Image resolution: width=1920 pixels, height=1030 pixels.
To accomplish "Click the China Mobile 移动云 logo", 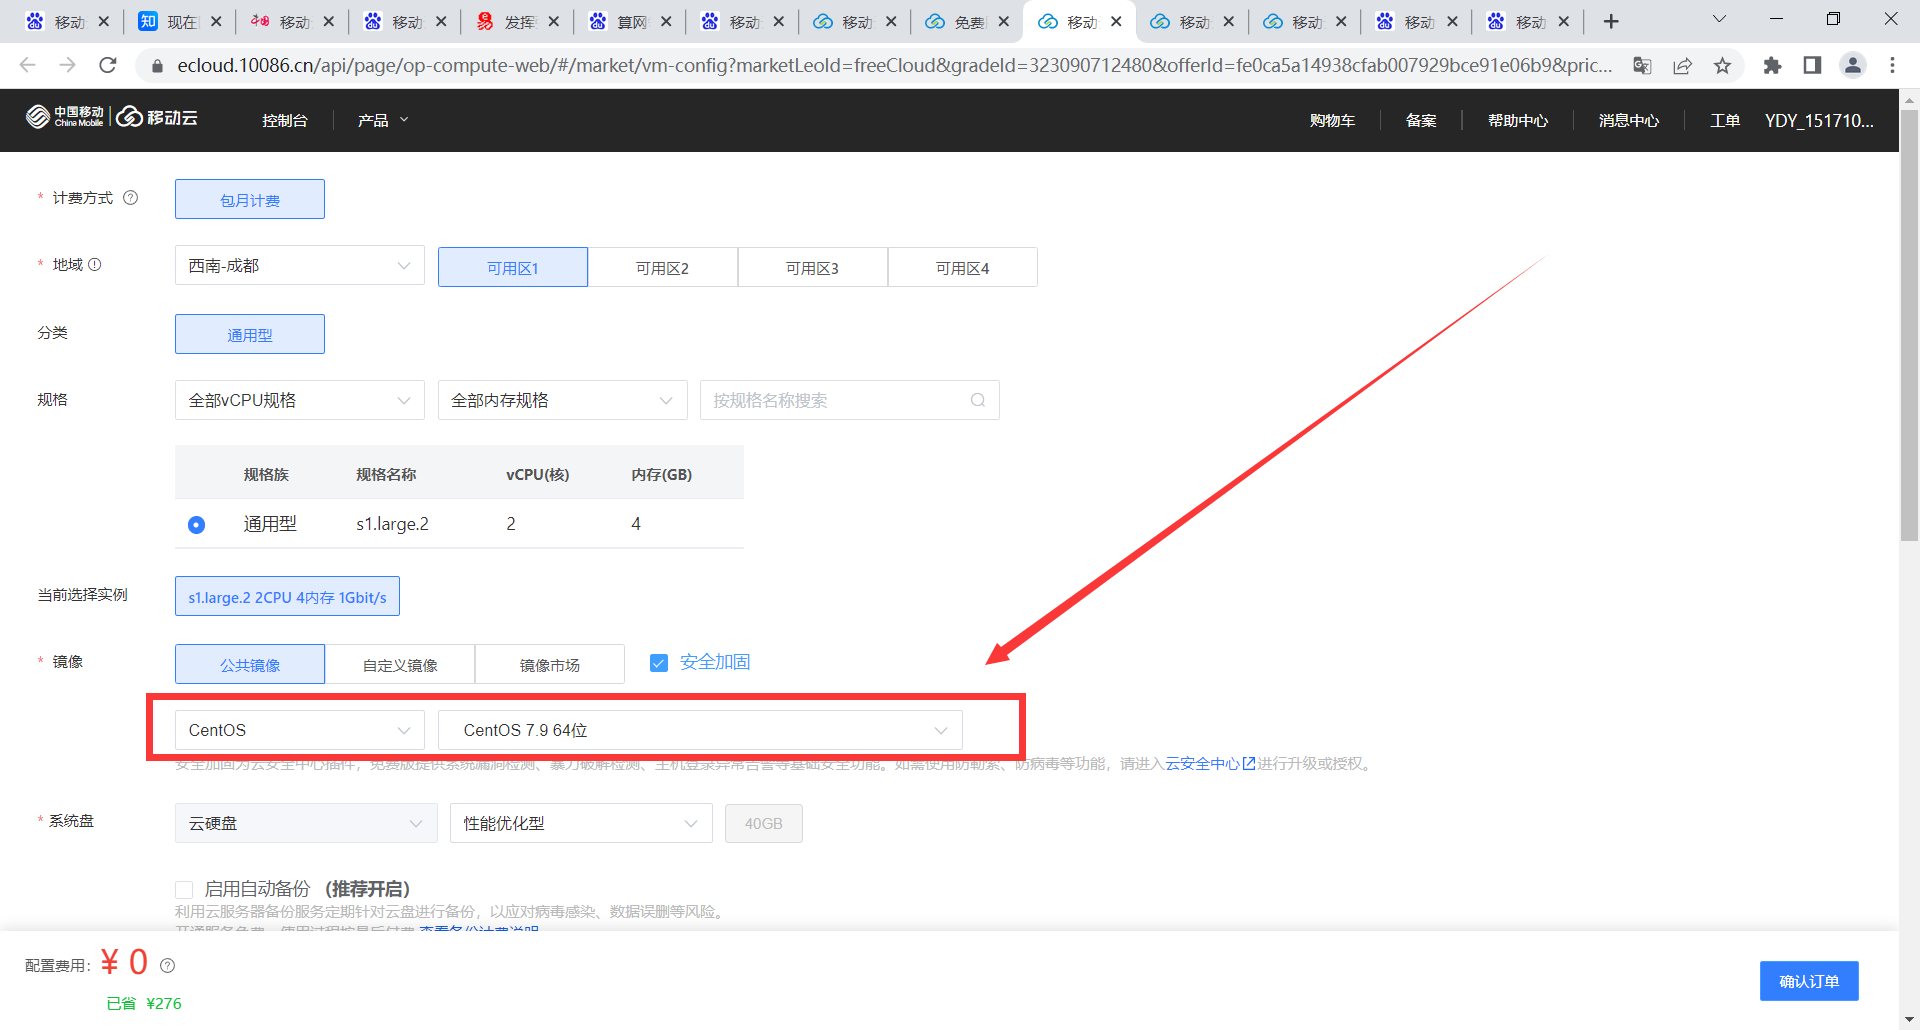I will pos(112,117).
